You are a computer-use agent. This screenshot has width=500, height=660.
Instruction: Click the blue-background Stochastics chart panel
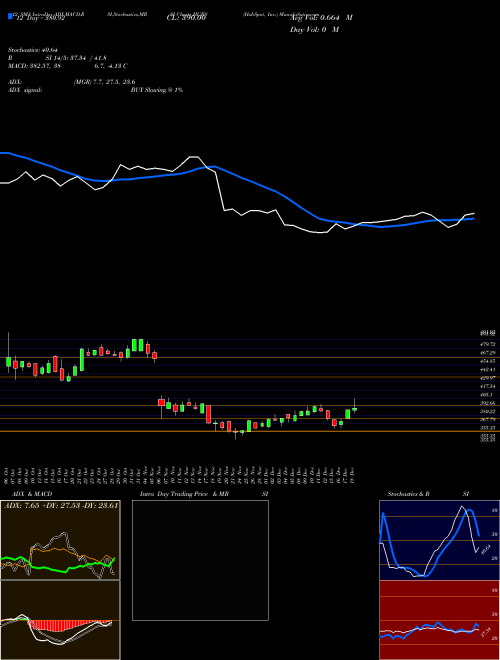tap(439, 540)
